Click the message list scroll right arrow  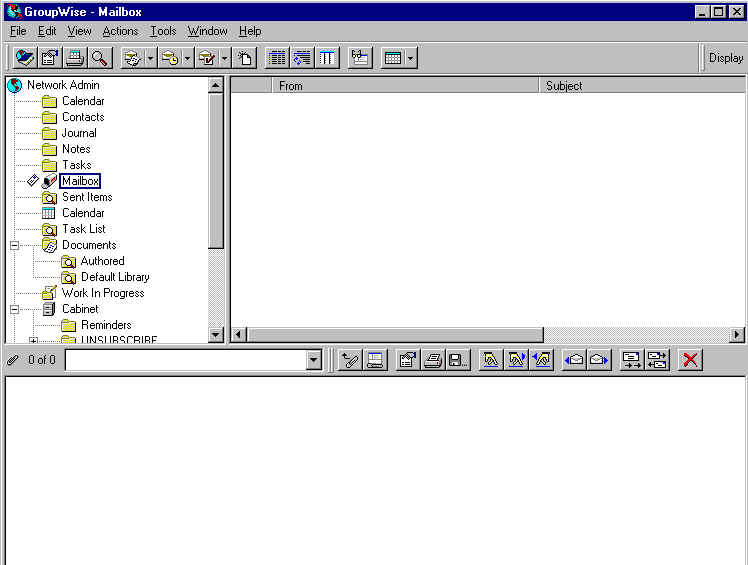737,335
